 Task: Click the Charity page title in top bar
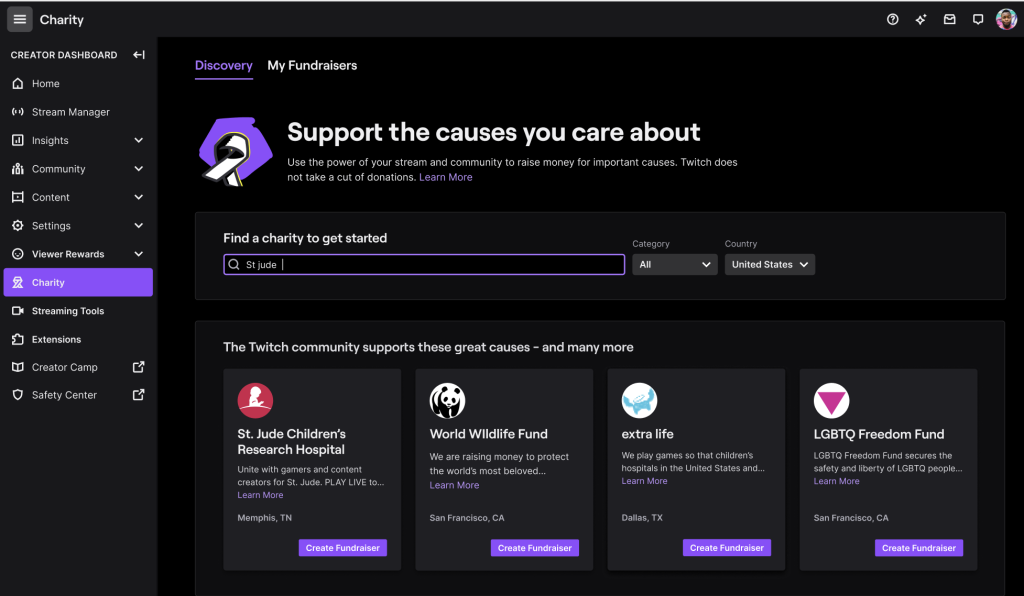(x=61, y=20)
